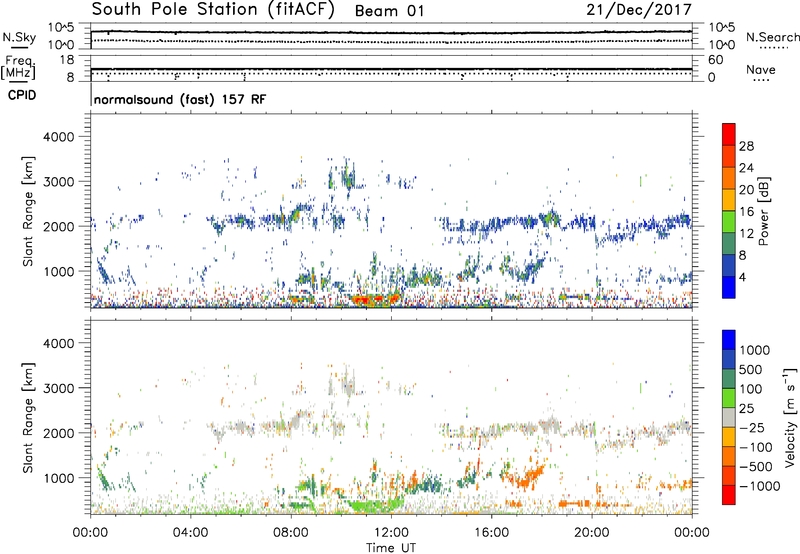Click the "CPID" row label
Viewport: 800px width, 554px height.
tap(22, 95)
